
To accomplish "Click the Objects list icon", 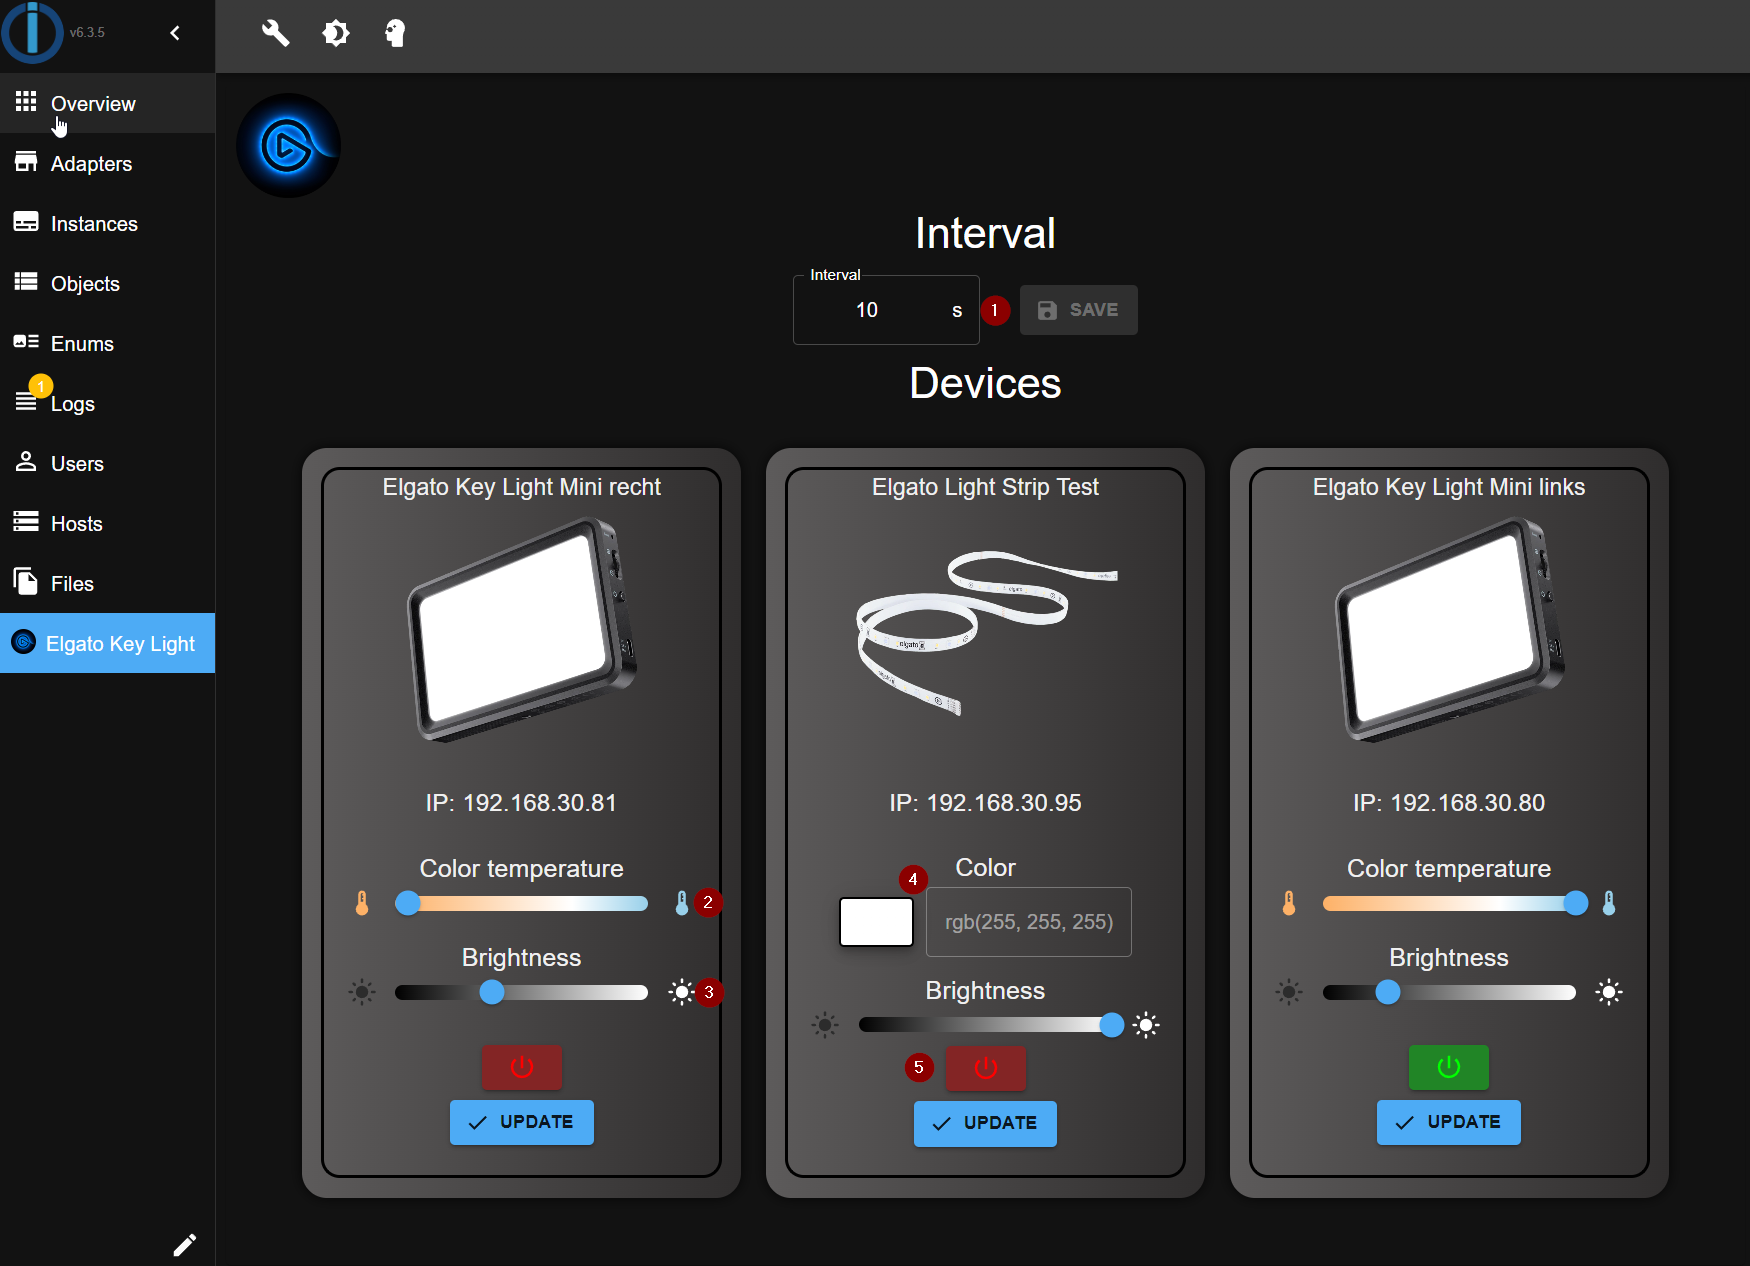I will point(26,281).
